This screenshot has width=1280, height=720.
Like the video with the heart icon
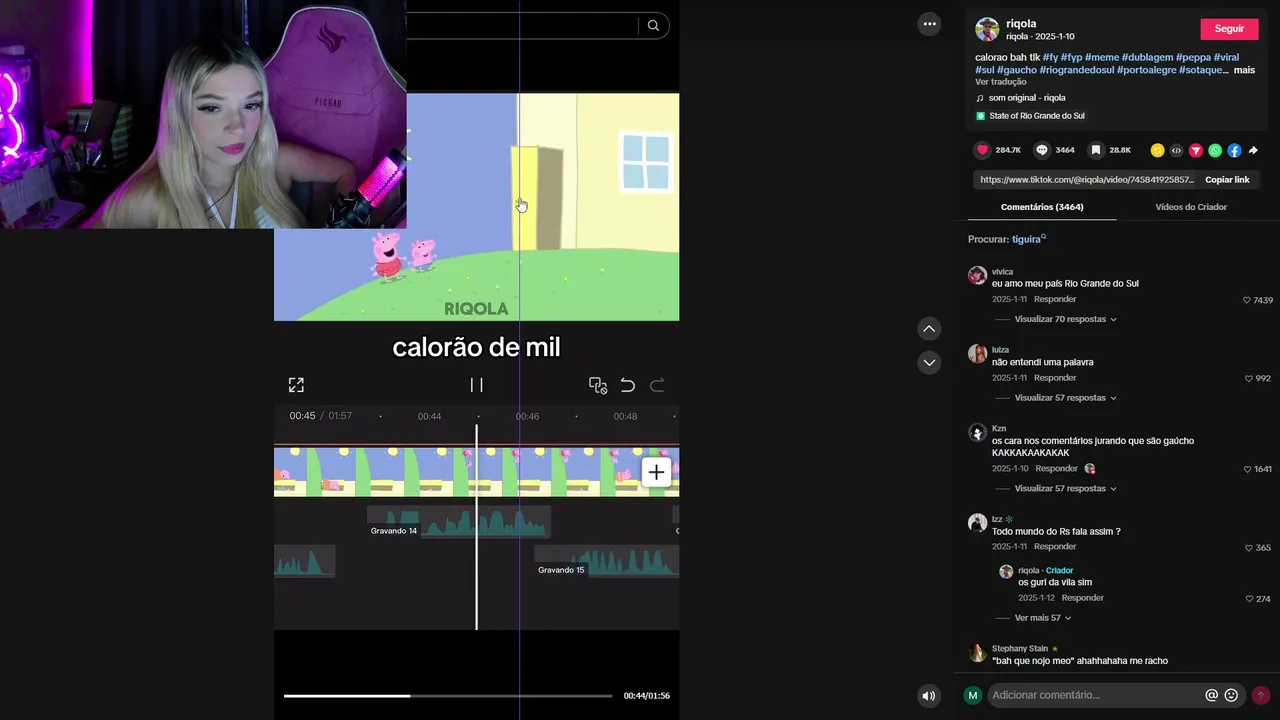point(982,150)
